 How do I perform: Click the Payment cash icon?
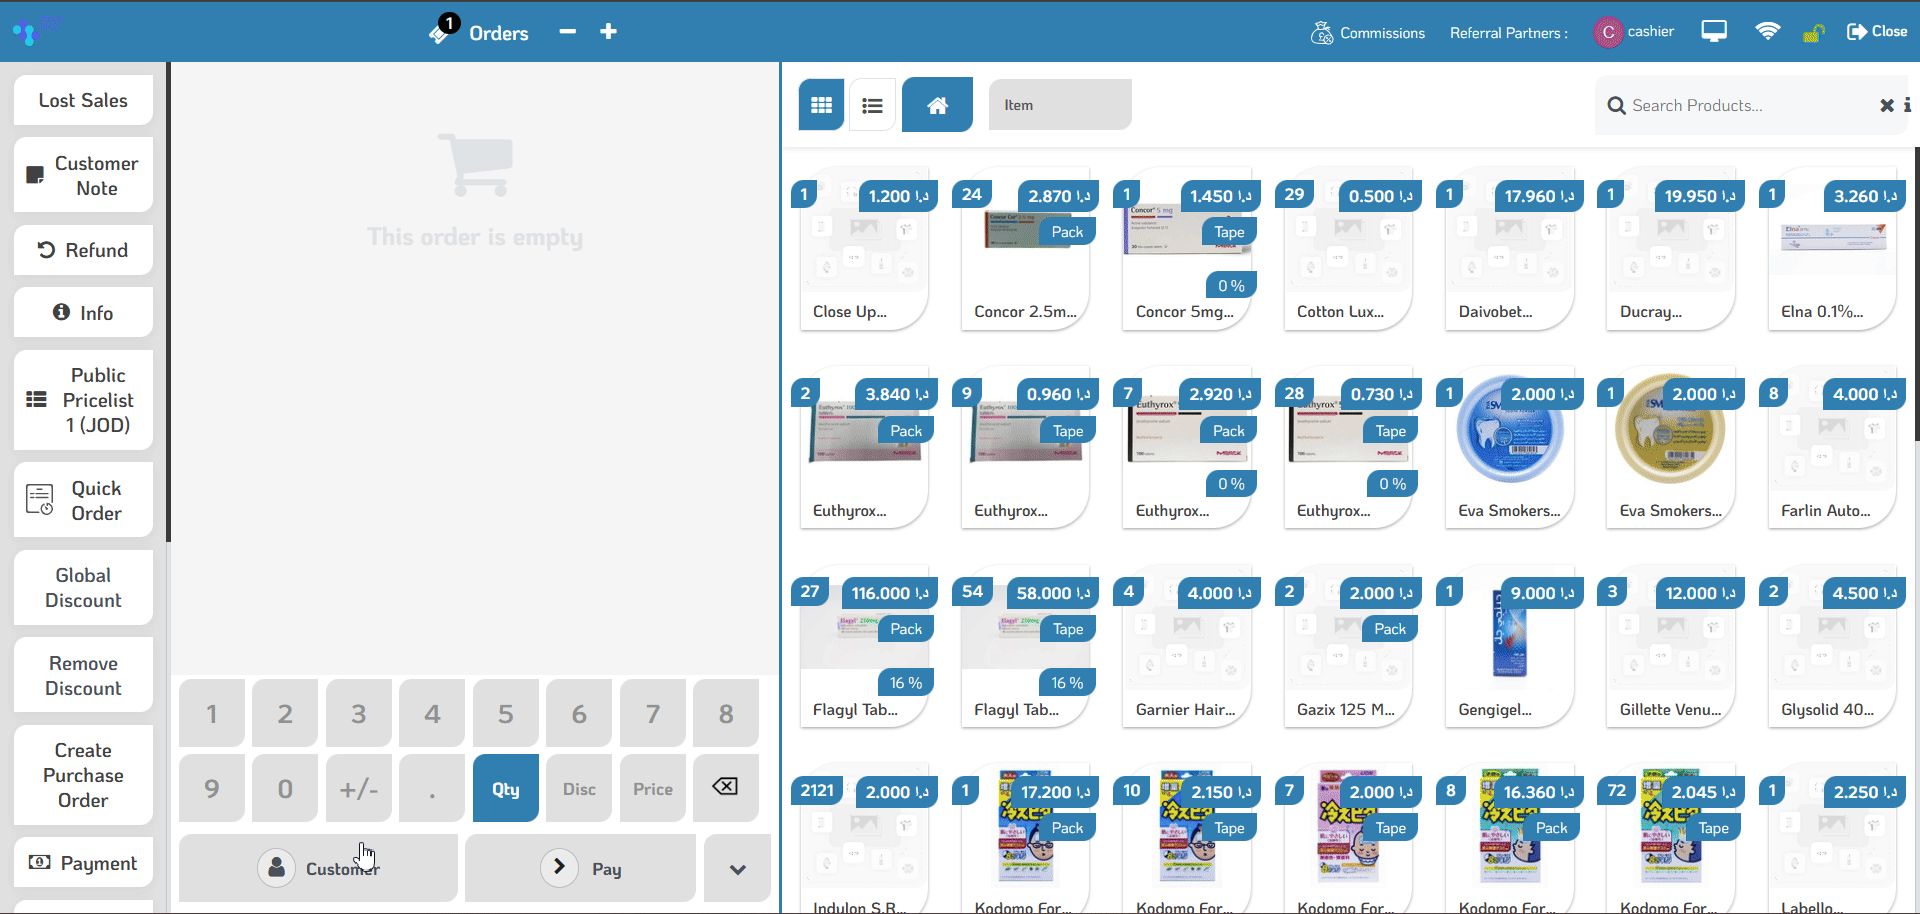[x=40, y=862]
